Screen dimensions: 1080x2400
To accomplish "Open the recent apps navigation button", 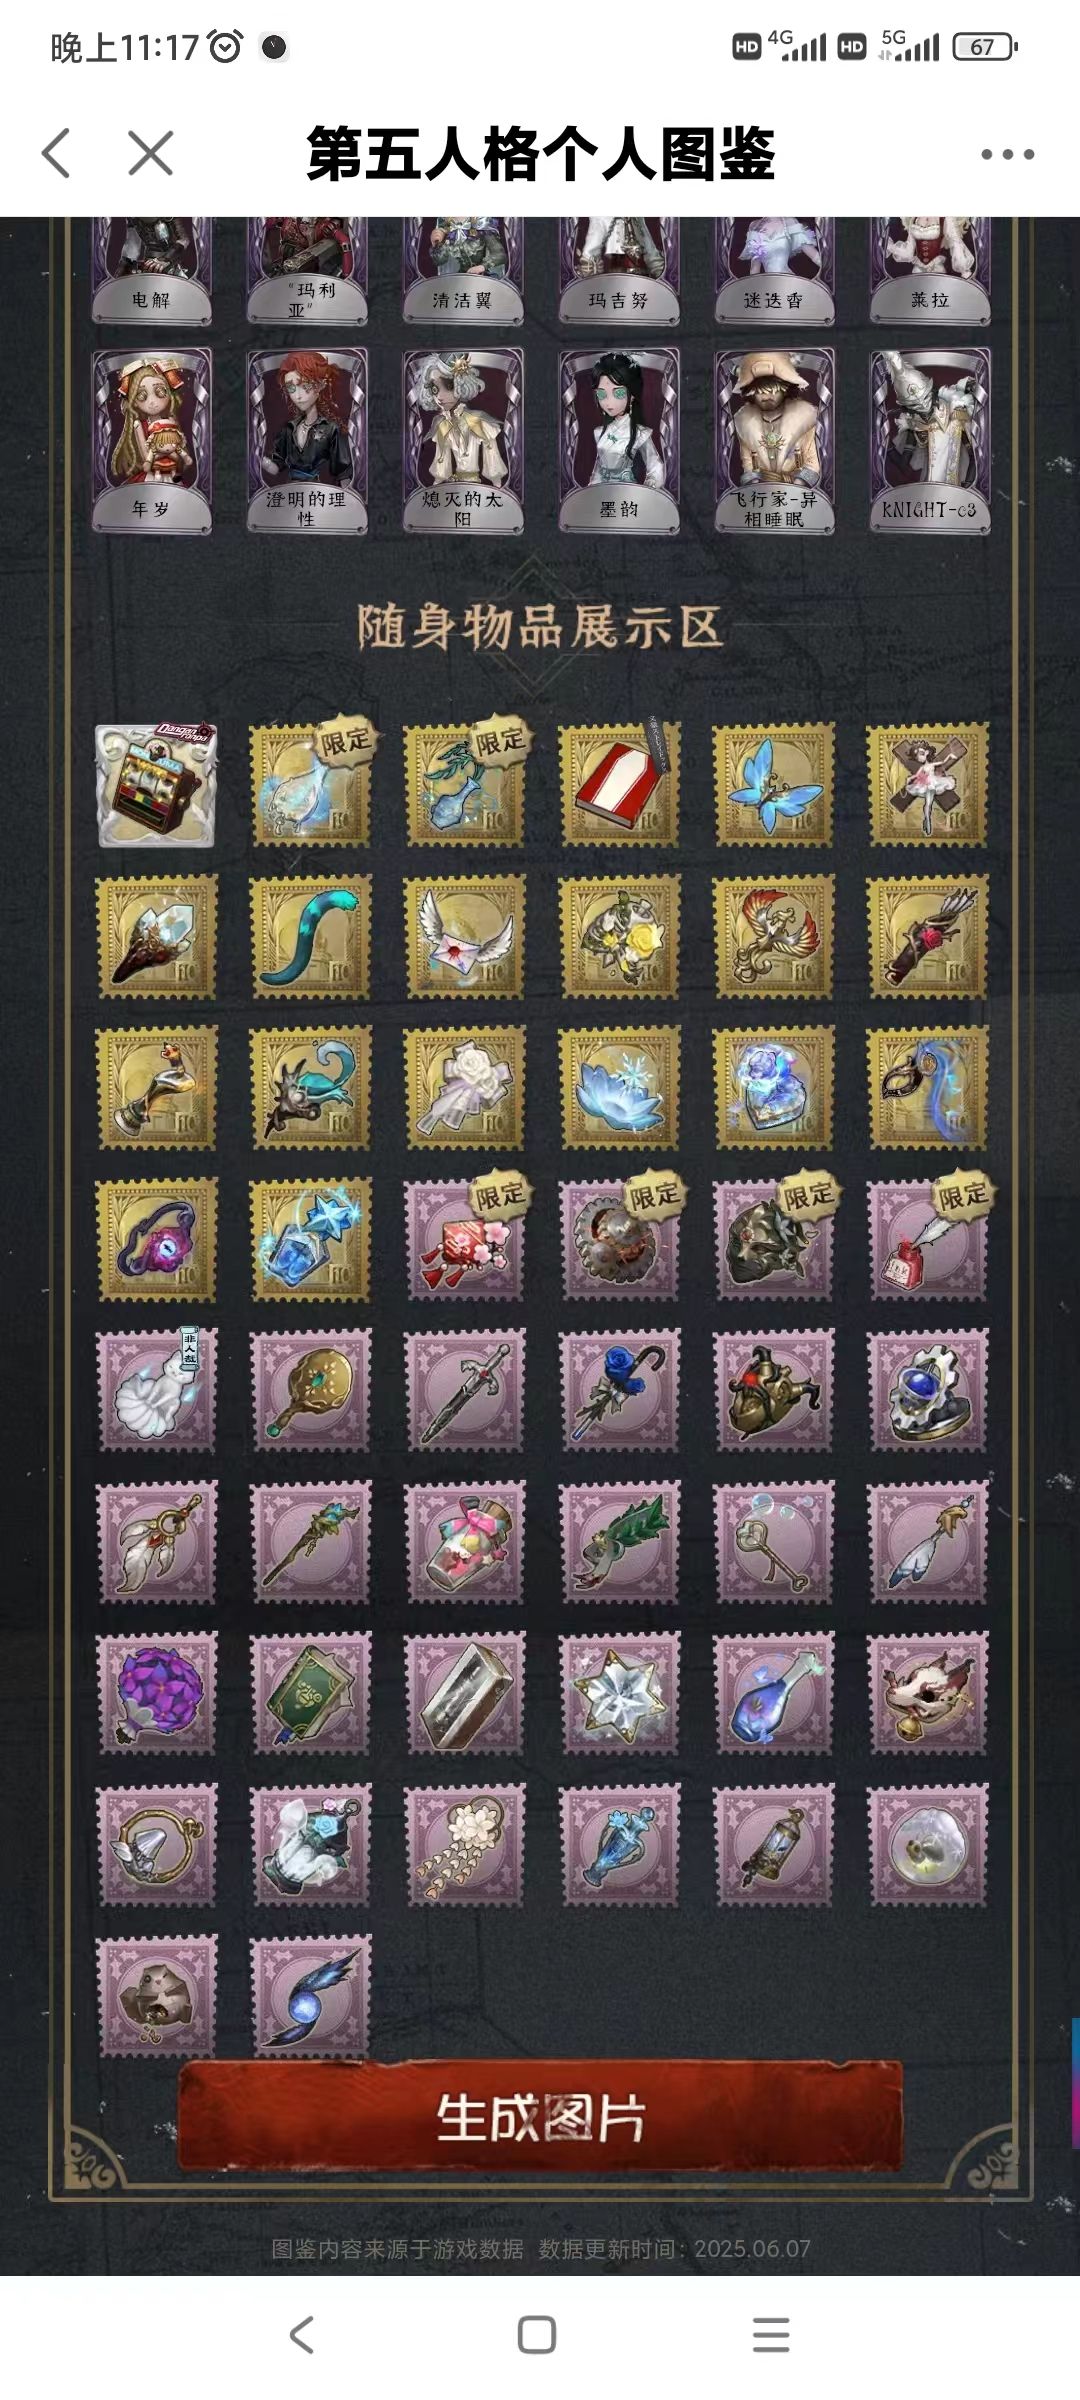I will point(771,2335).
